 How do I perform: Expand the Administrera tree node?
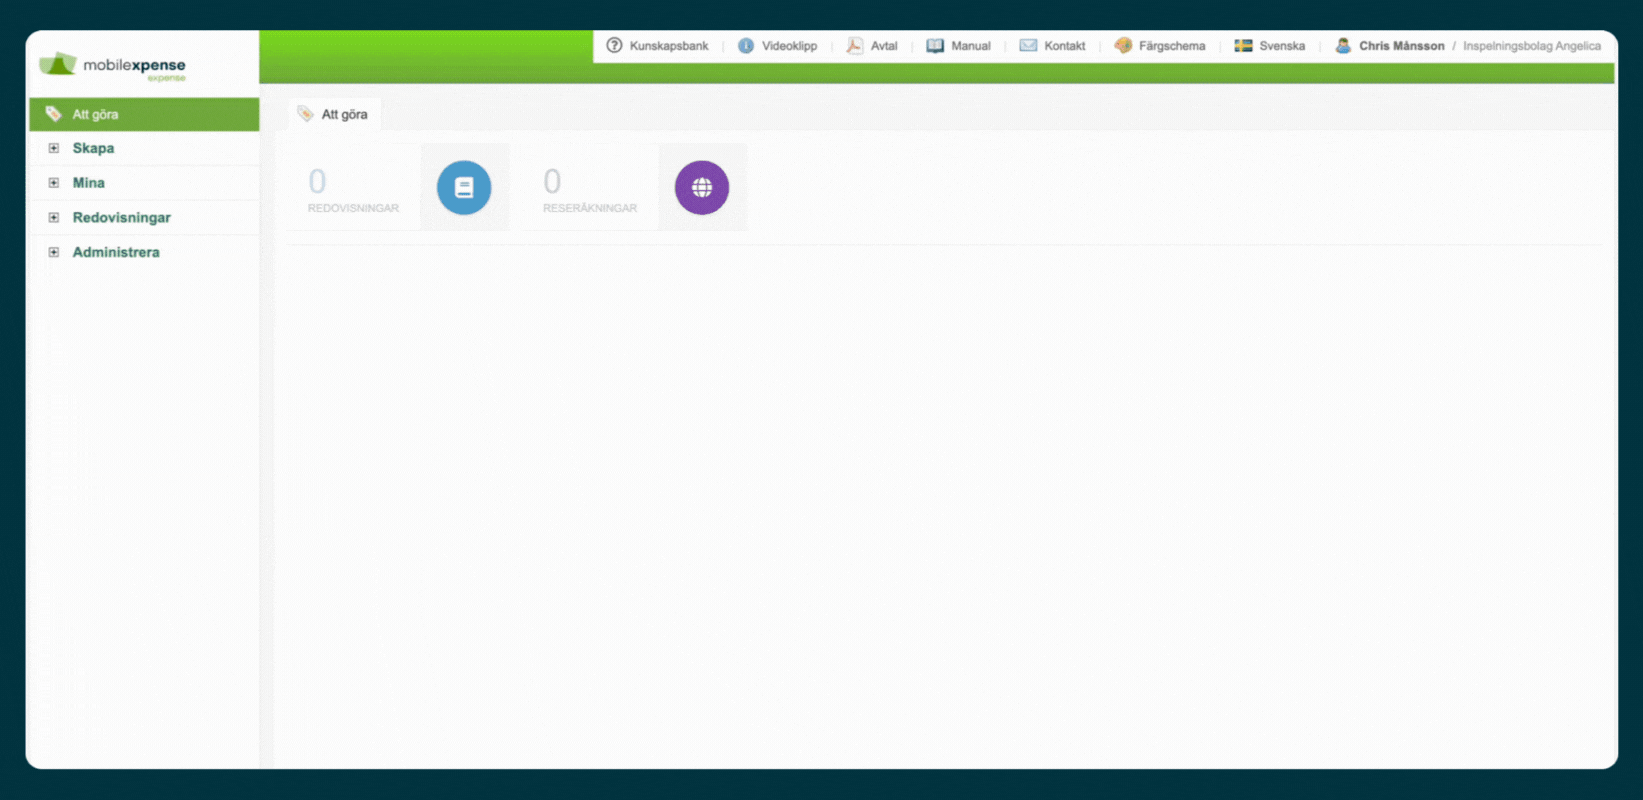(54, 253)
